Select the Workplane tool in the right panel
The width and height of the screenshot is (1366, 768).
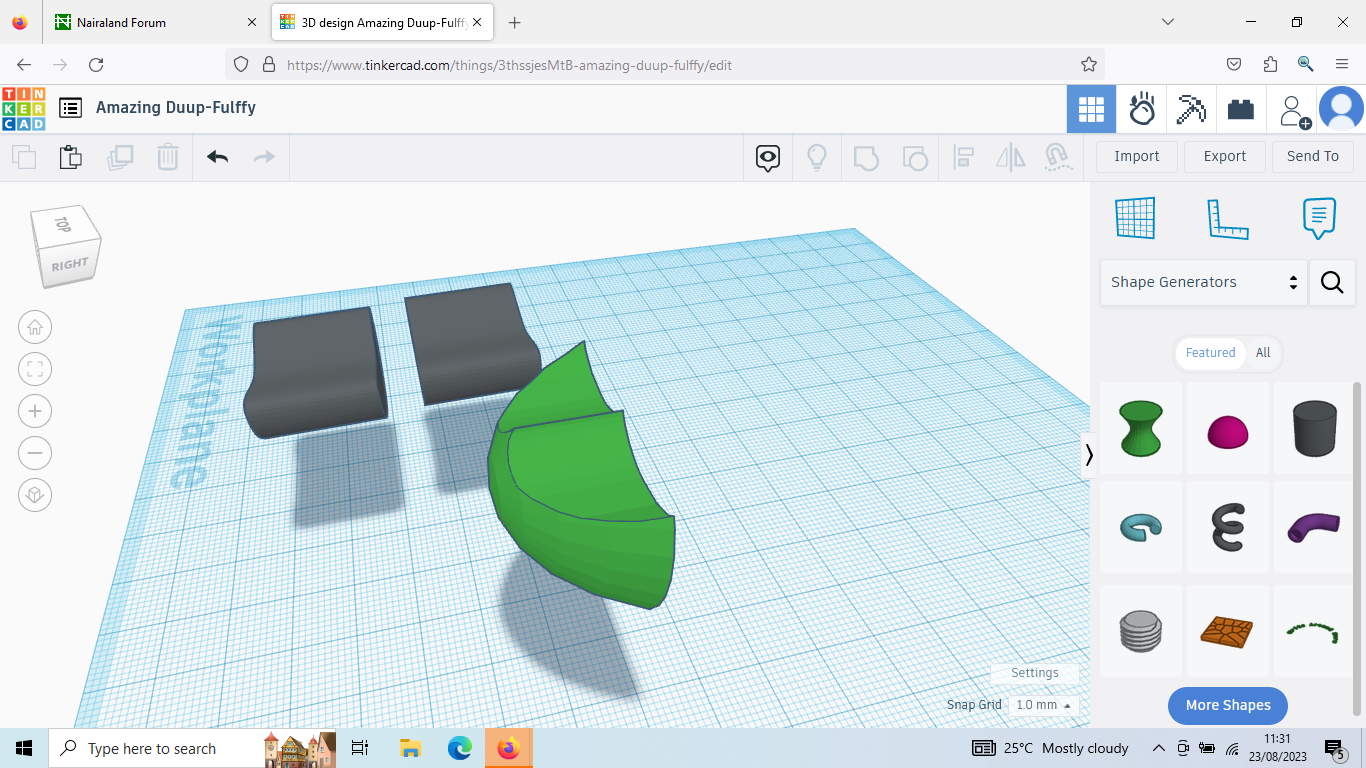point(1135,218)
